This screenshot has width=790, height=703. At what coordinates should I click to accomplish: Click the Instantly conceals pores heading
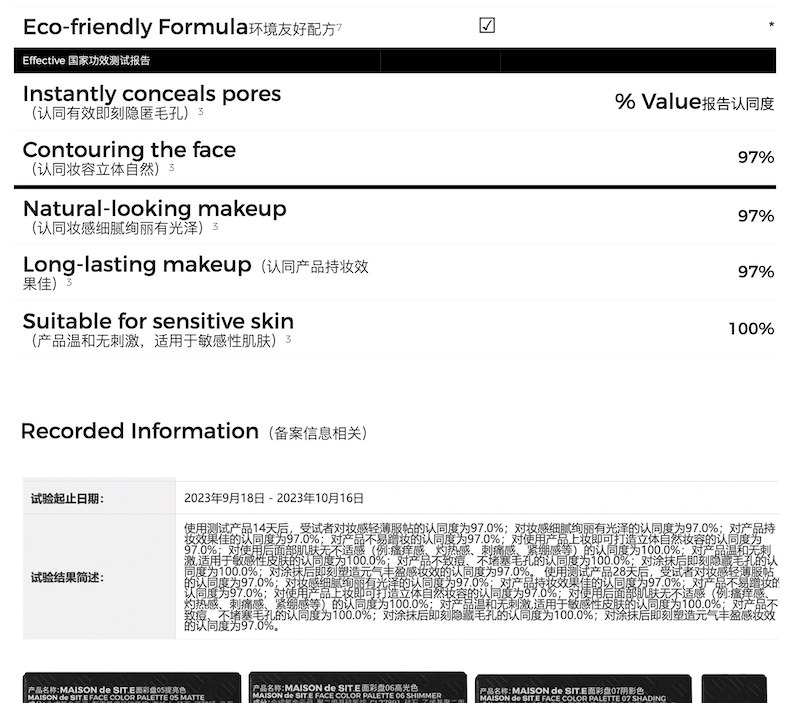pyautogui.click(x=152, y=94)
